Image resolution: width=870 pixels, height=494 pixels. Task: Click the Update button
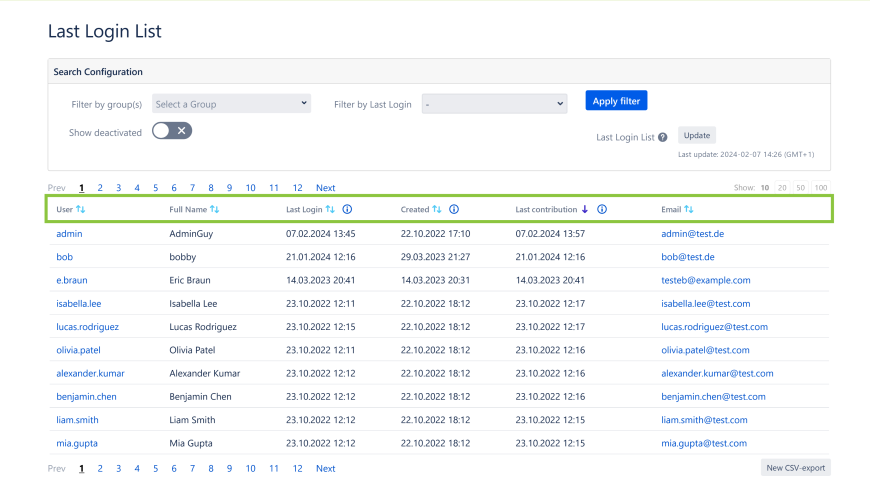tap(697, 136)
